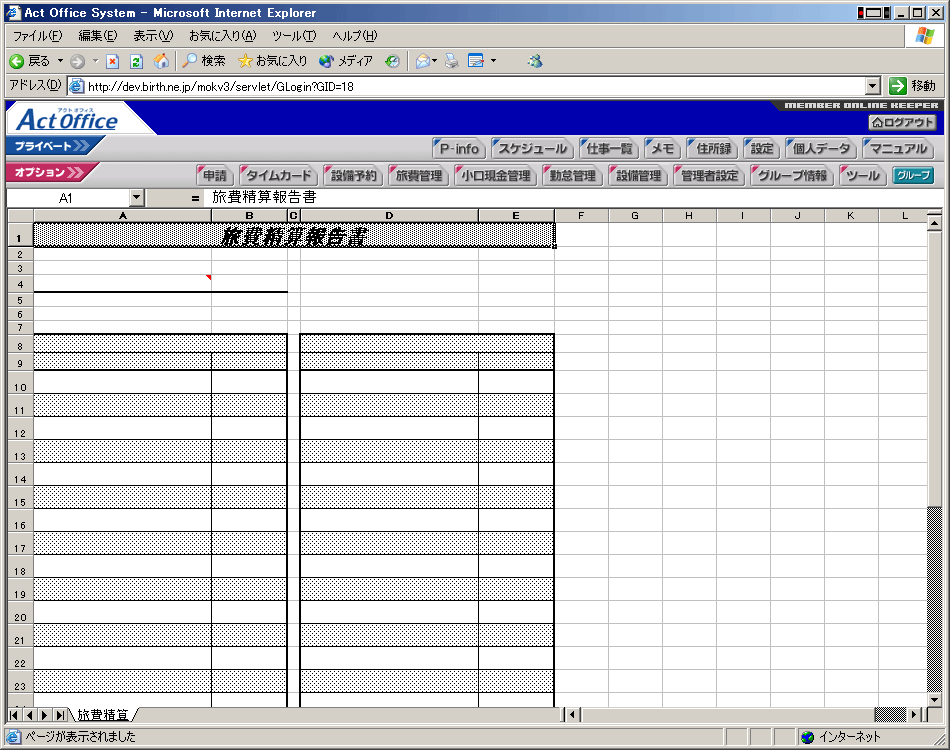Click the Mail icon in toolbar
Screen dimensions: 950x750
point(423,61)
